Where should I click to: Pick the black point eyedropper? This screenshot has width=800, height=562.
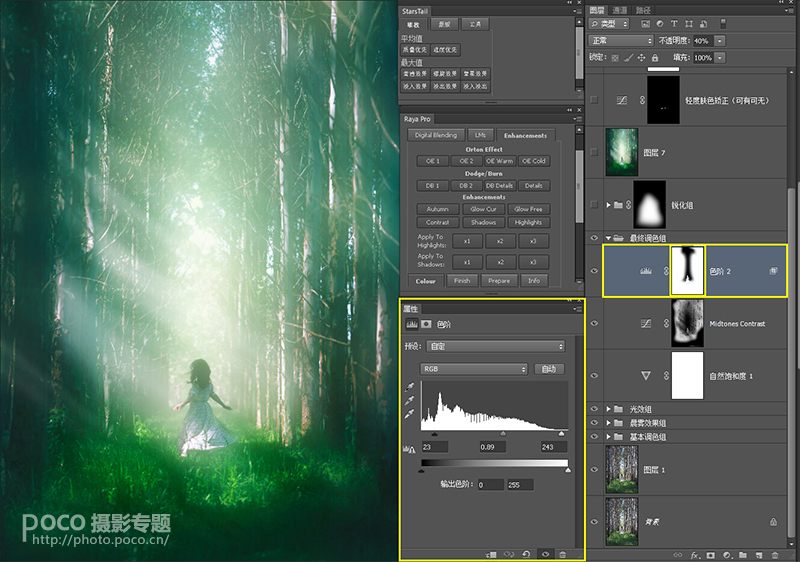(x=410, y=387)
